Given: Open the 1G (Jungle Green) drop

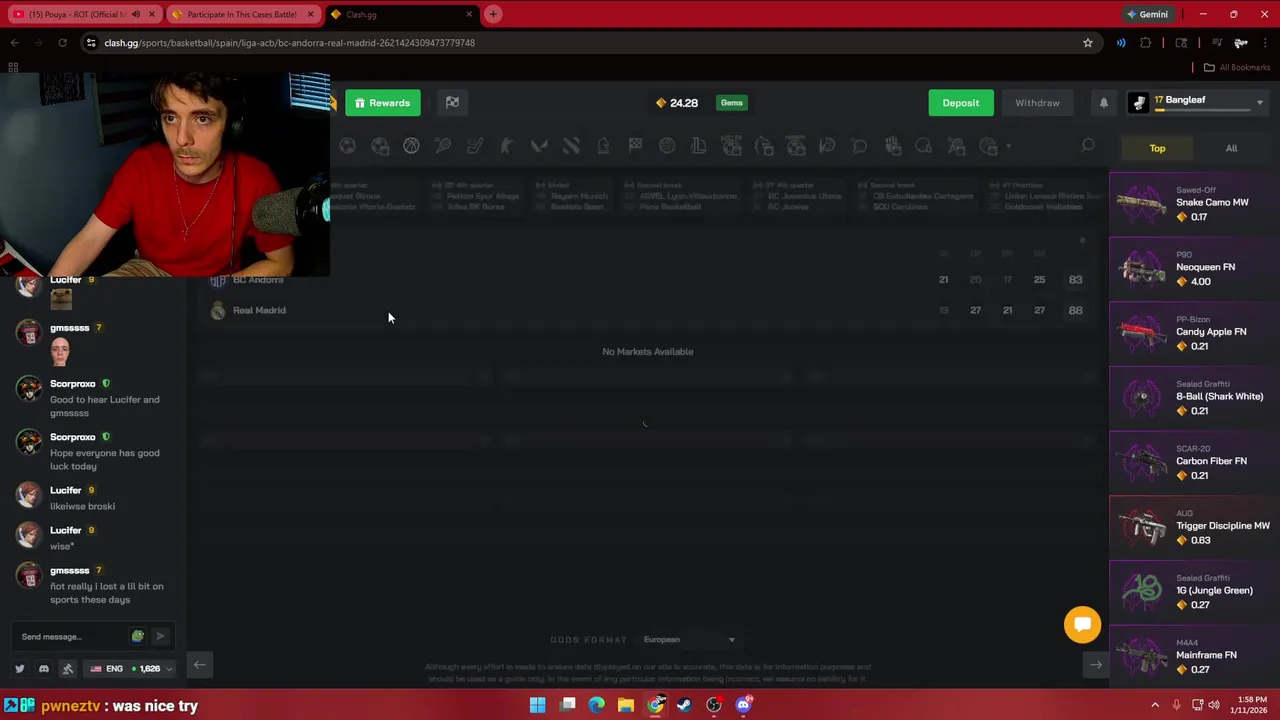Looking at the screenshot, I should (x=1195, y=592).
